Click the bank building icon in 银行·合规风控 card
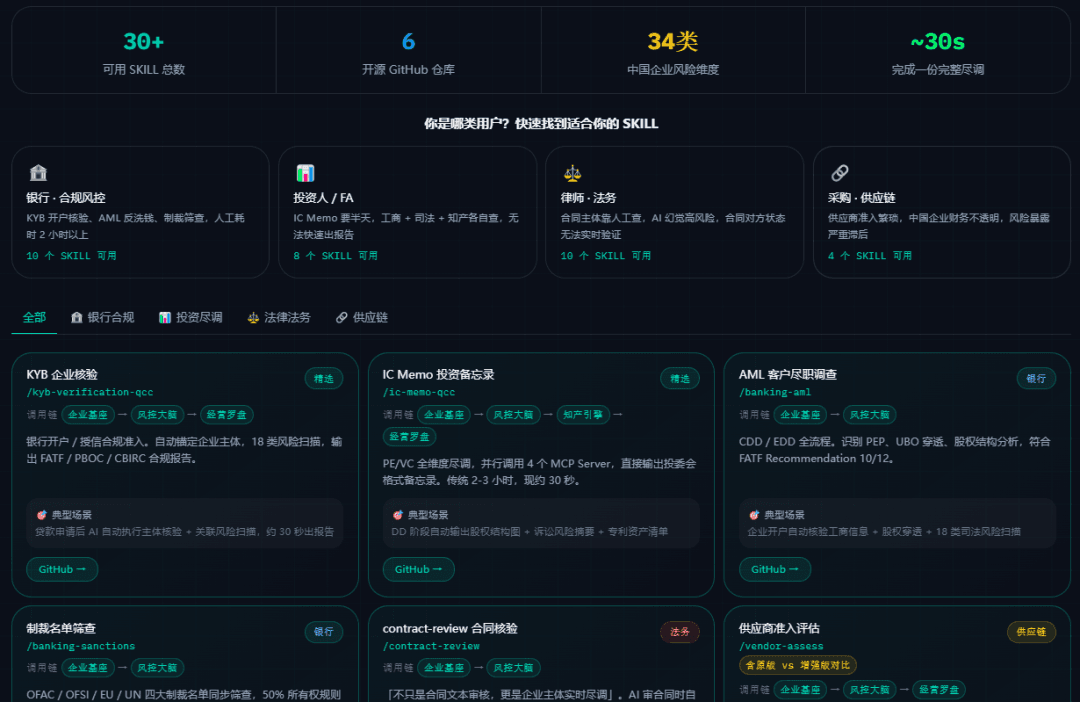This screenshot has width=1080, height=702. (38, 172)
